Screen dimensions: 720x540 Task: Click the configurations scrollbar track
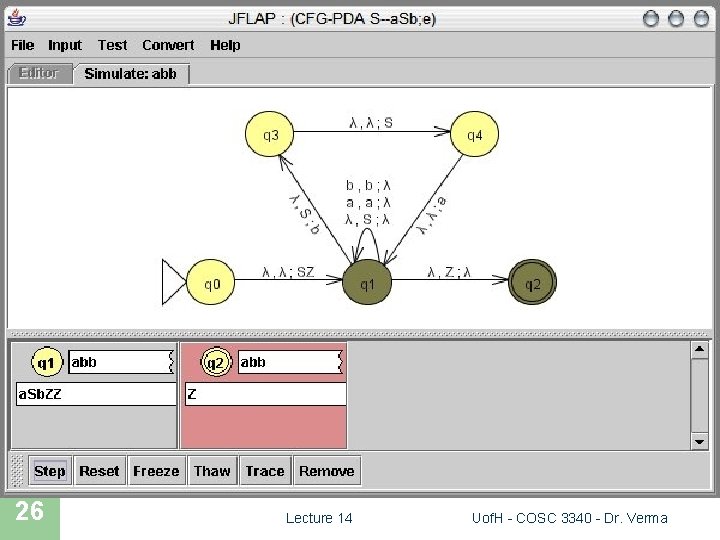pos(699,395)
